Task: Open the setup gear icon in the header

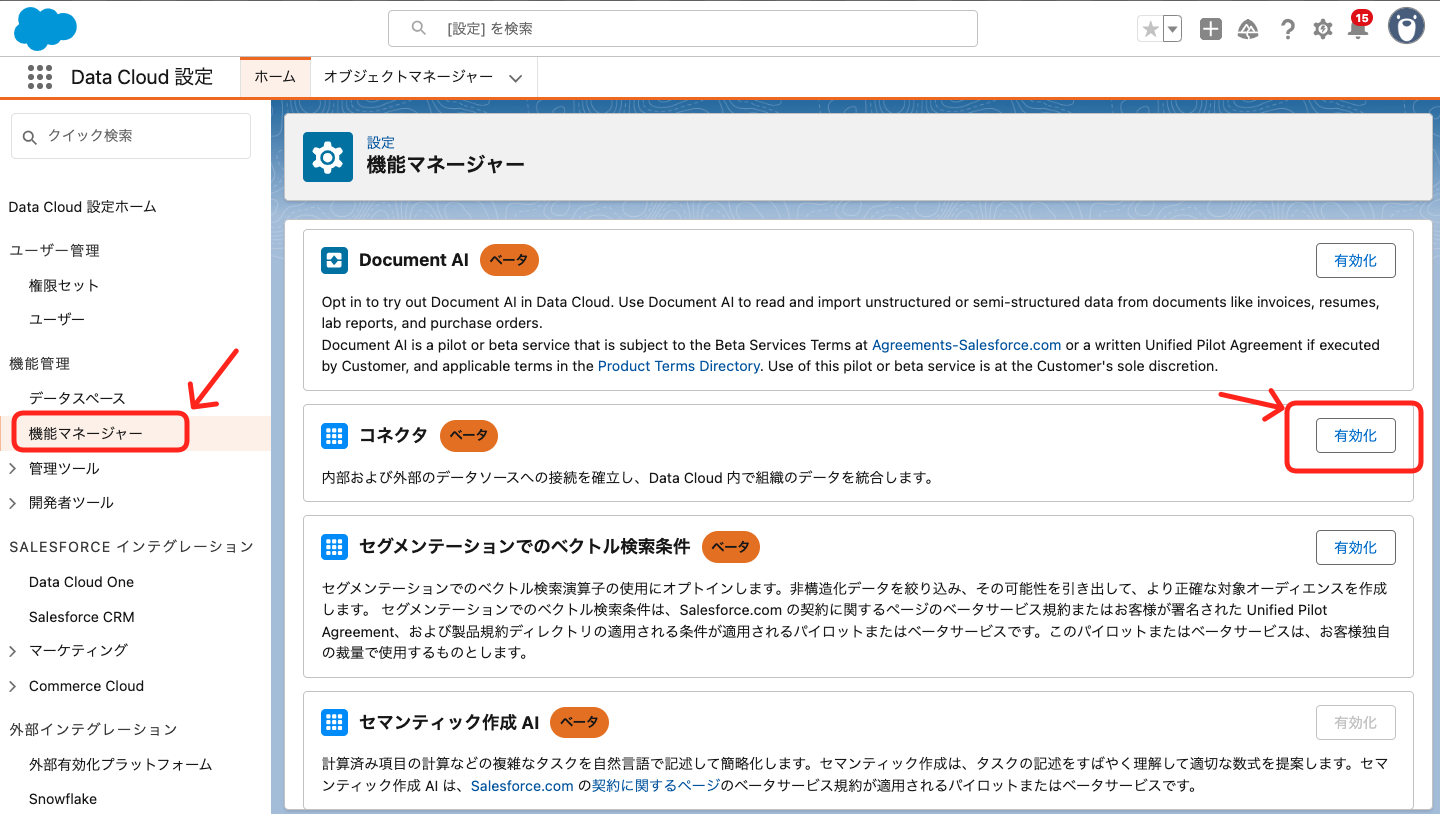Action: click(1323, 29)
